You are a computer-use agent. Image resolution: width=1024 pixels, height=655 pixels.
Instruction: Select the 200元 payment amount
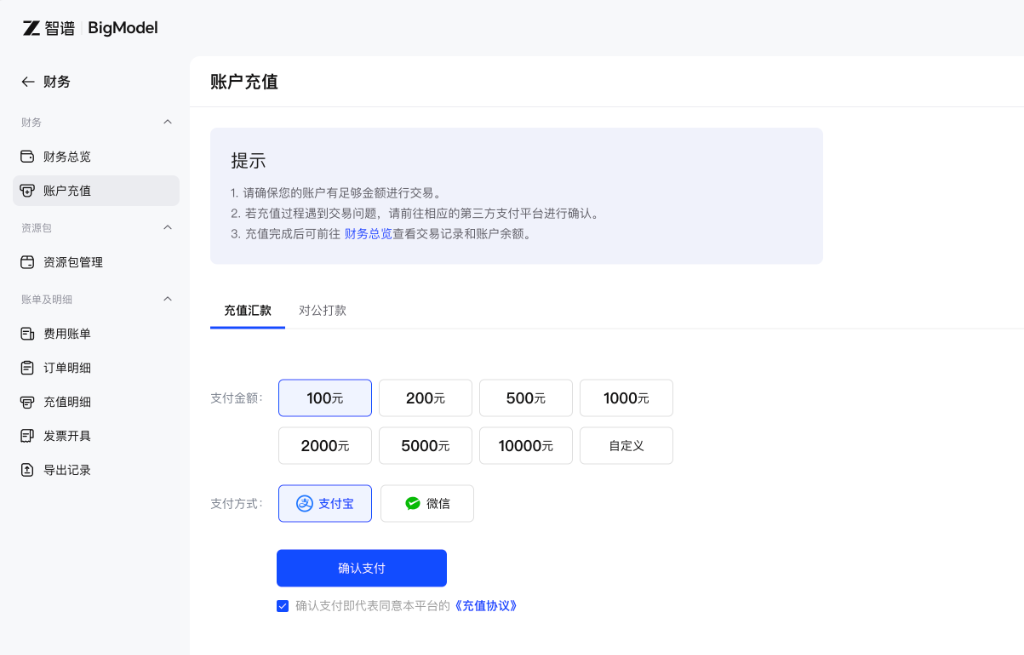pos(425,398)
